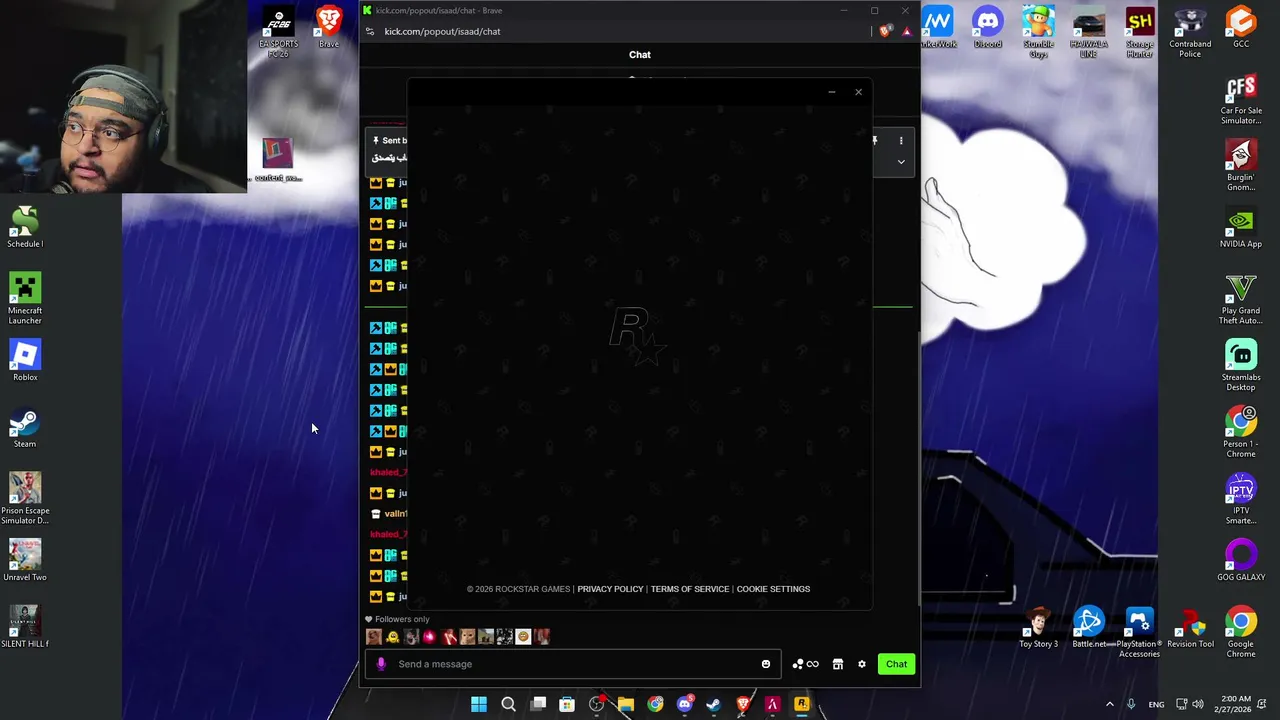The height and width of the screenshot is (720, 1280).
Task: Open the IPTV Smarters desktop shortcut
Action: pyautogui.click(x=1241, y=499)
